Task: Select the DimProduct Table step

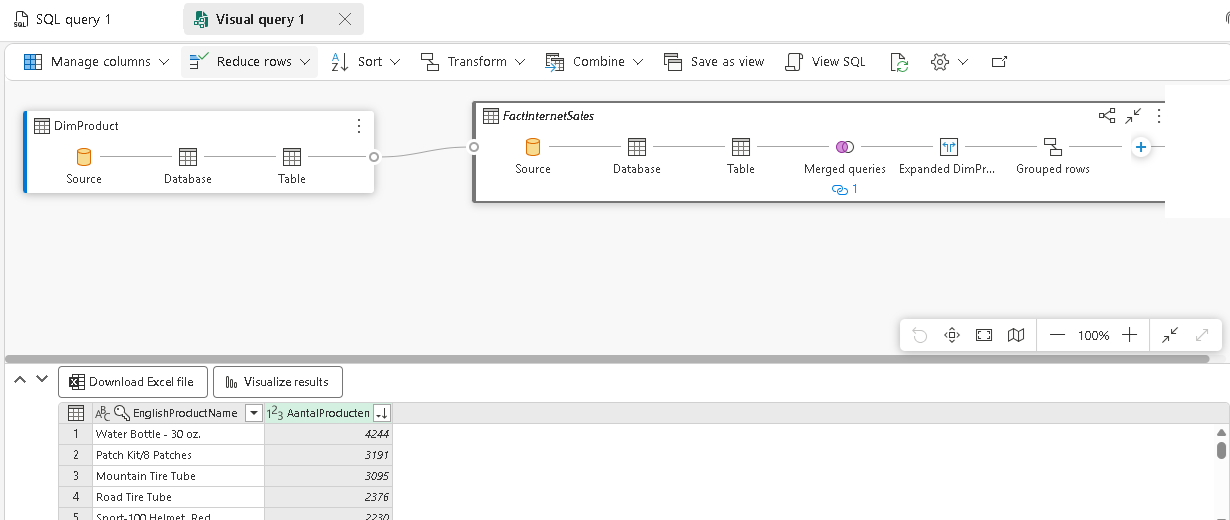Action: coord(292,166)
